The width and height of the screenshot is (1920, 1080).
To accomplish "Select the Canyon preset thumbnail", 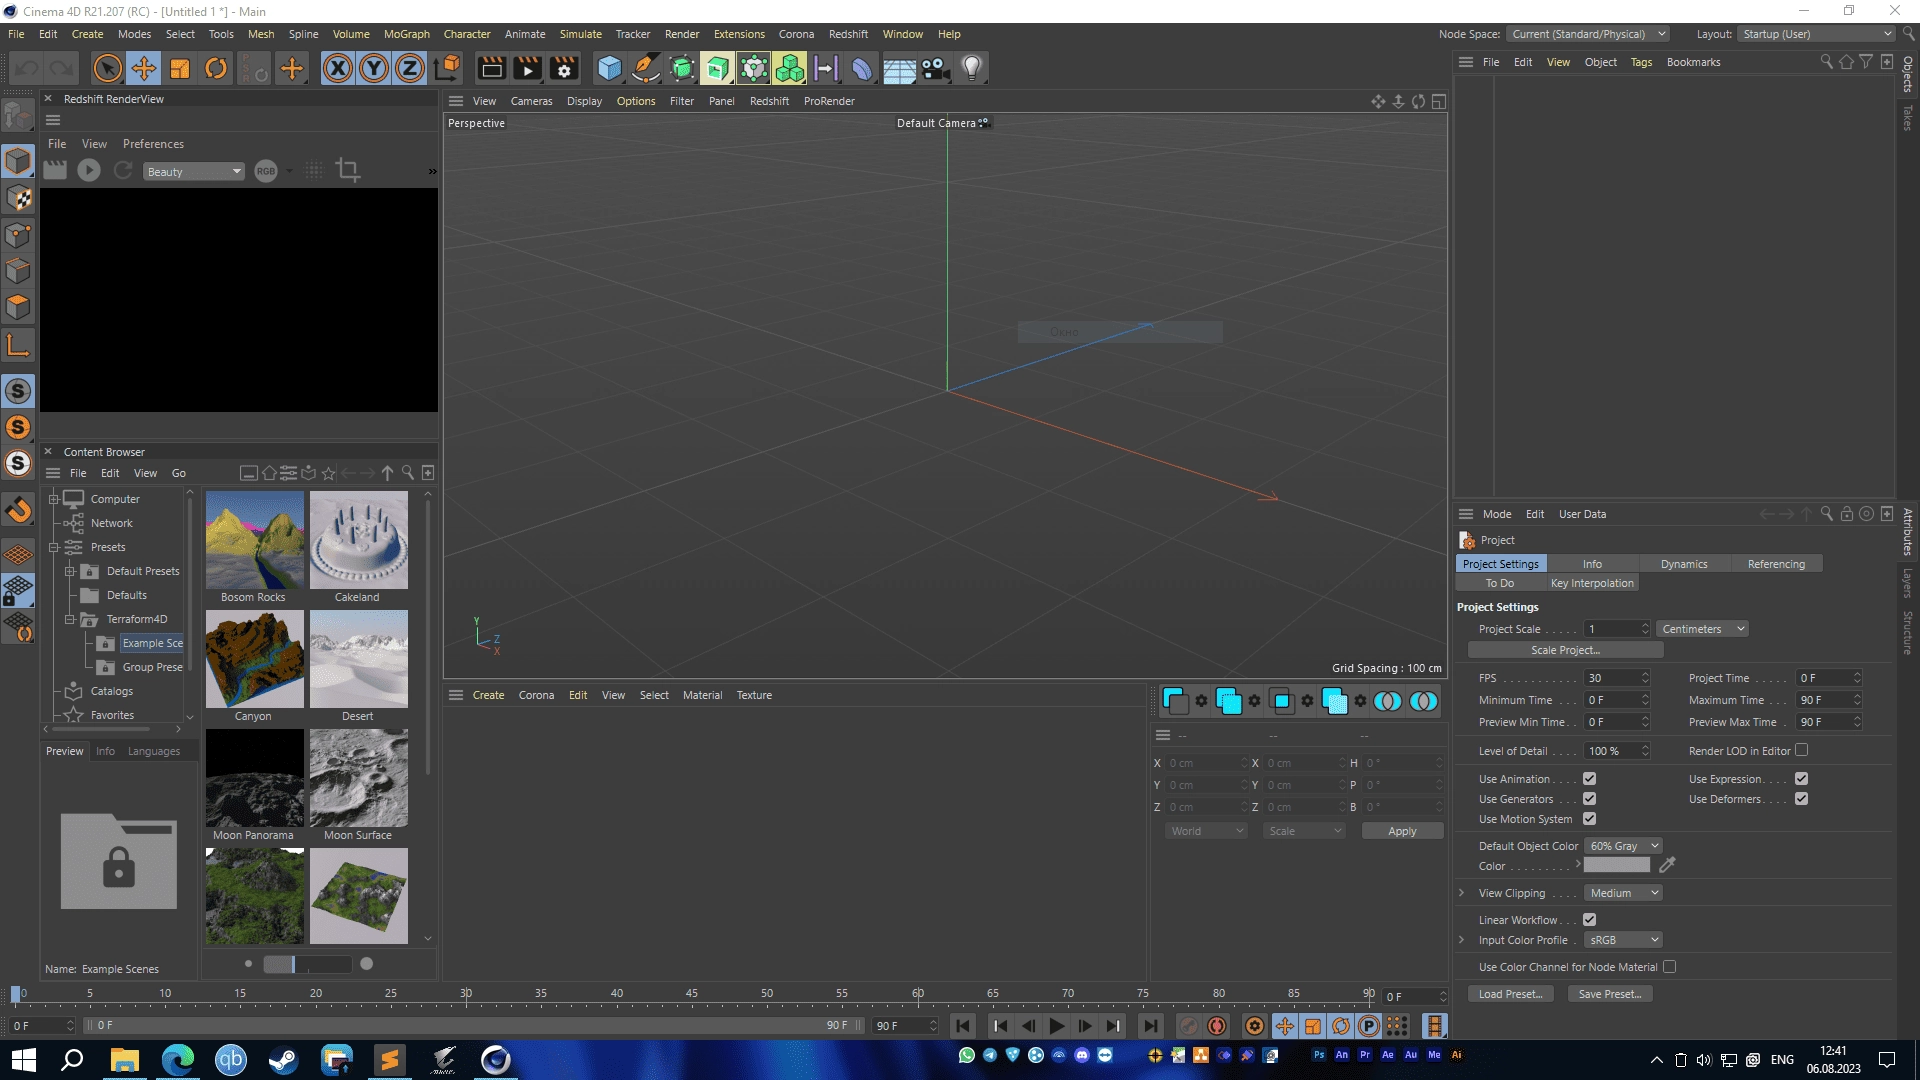I will [x=254, y=659].
